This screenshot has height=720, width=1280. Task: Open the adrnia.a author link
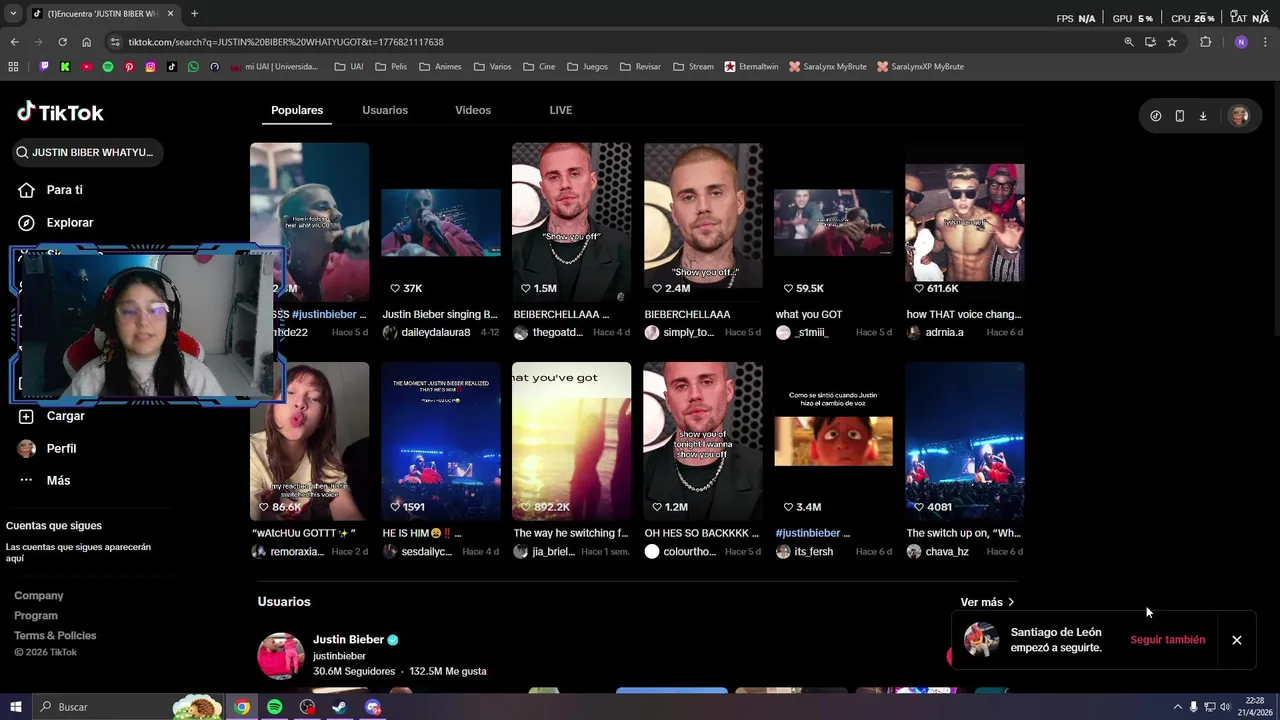(944, 332)
